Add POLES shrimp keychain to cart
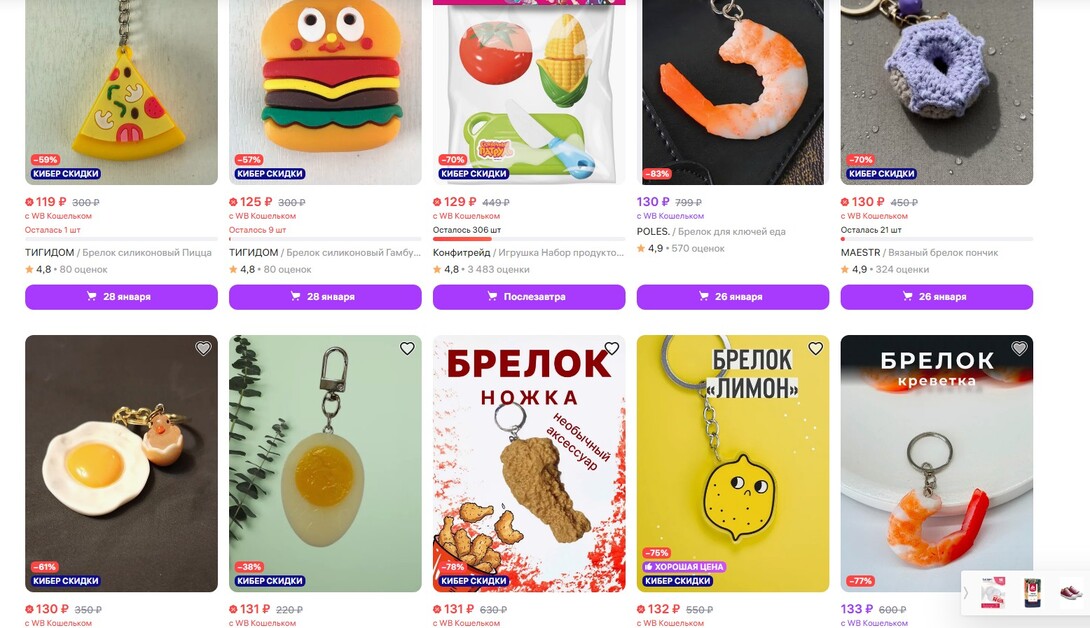The image size is (1090, 628). [x=733, y=297]
